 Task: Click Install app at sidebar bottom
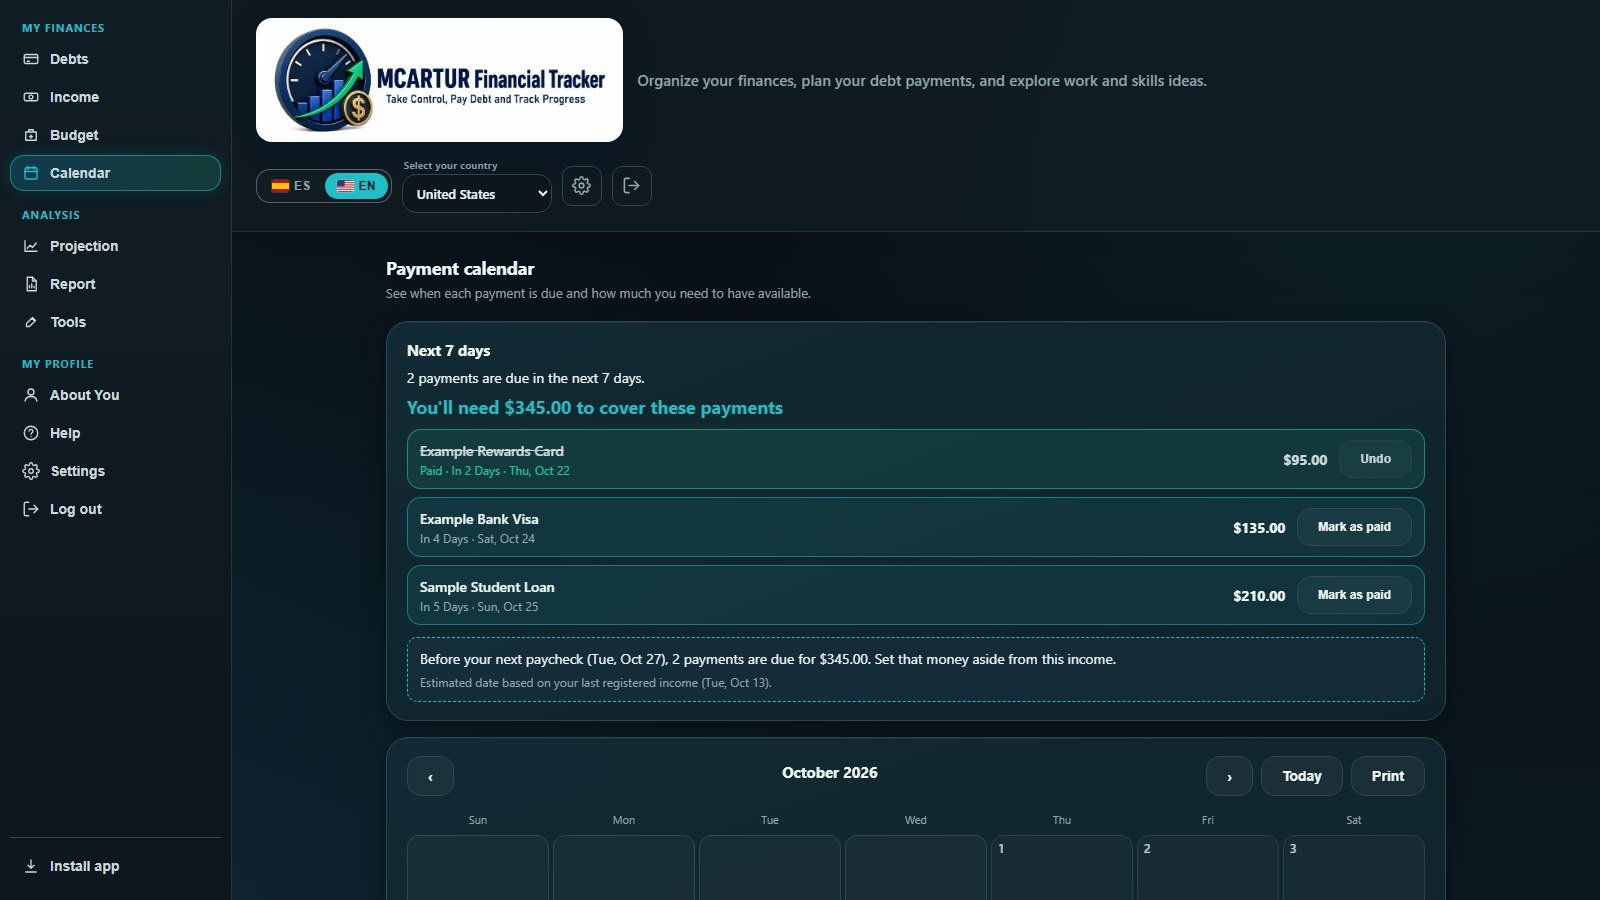pyautogui.click(x=115, y=866)
